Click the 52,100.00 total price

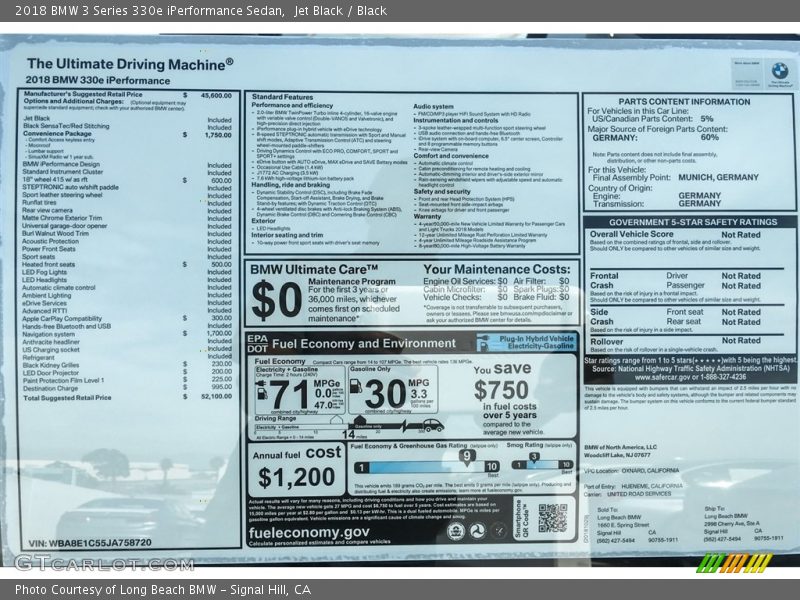[x=216, y=396]
